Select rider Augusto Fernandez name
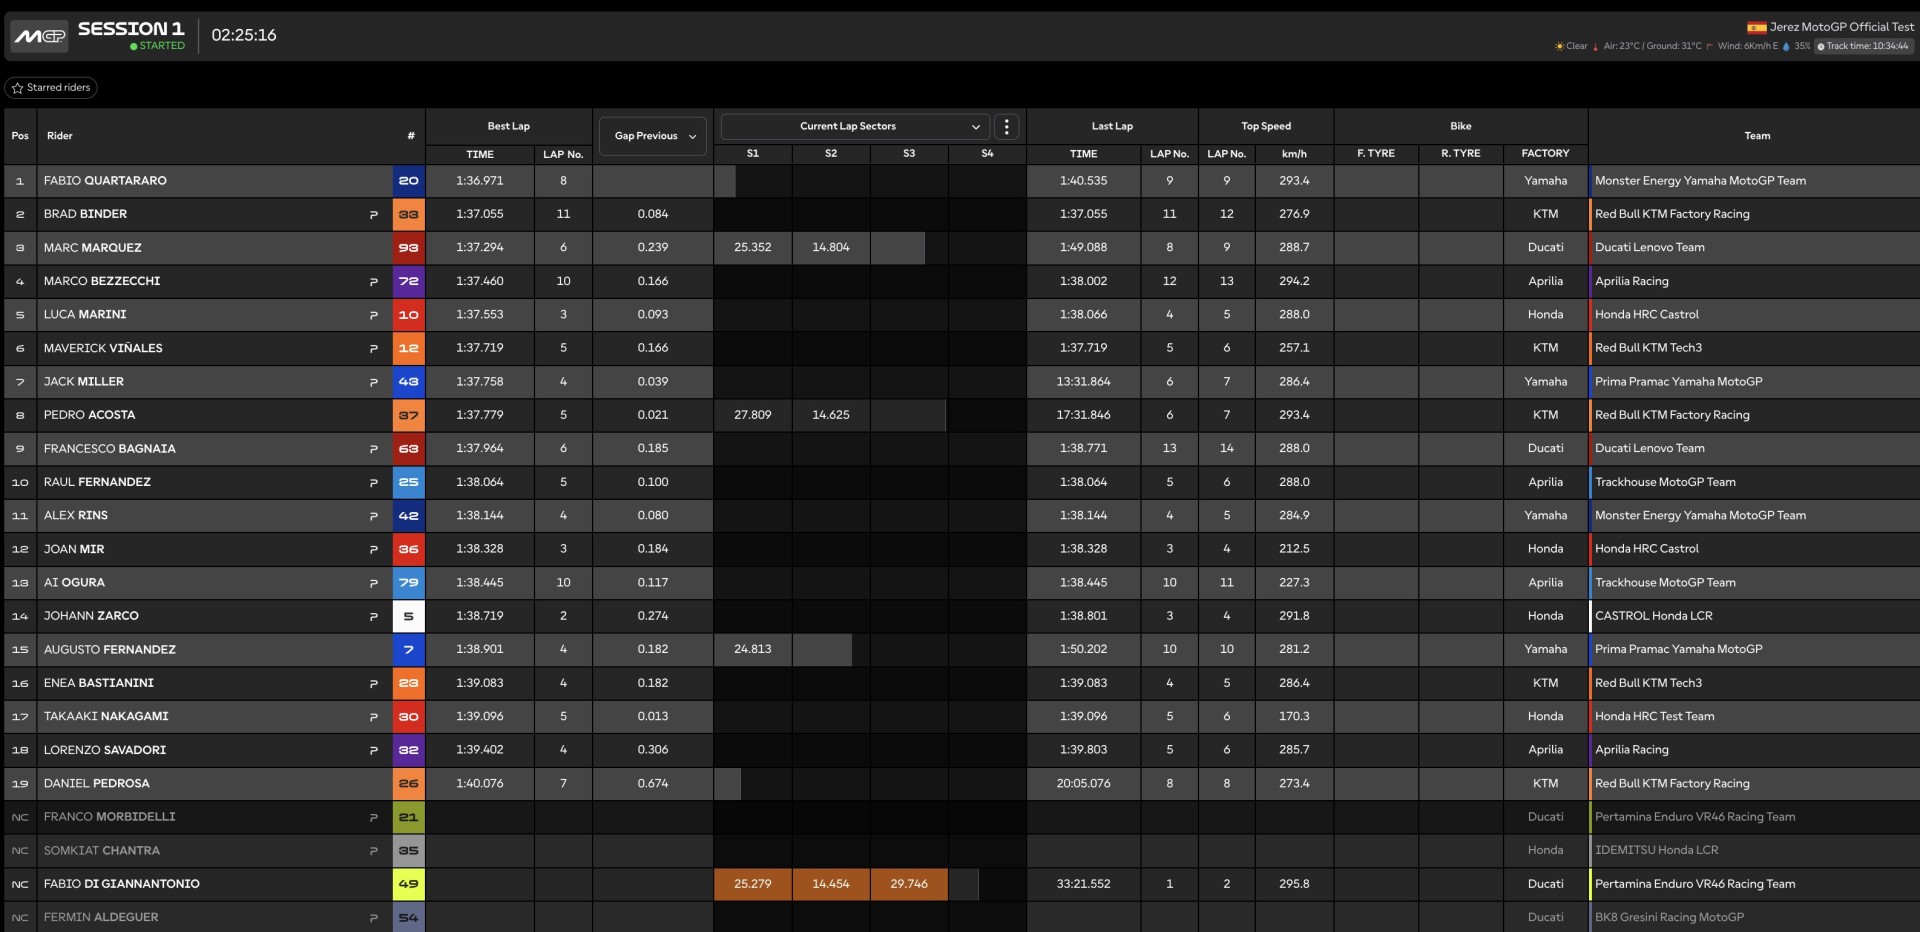The height and width of the screenshot is (932, 1920). (x=110, y=650)
